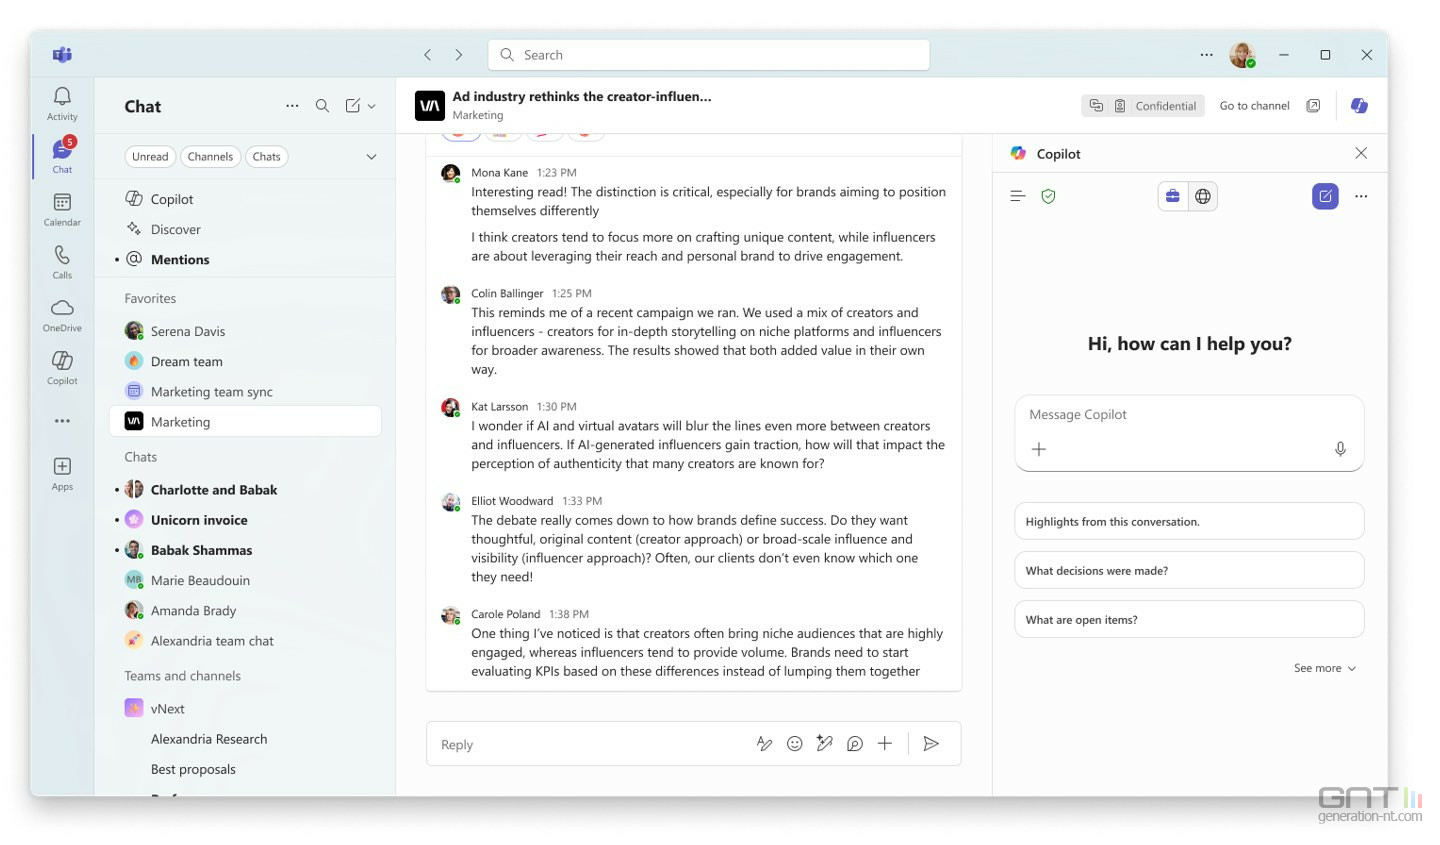Viewport: 1440px width, 845px height.
Task: Open Alexandria Research channel
Action: click(x=245, y=739)
